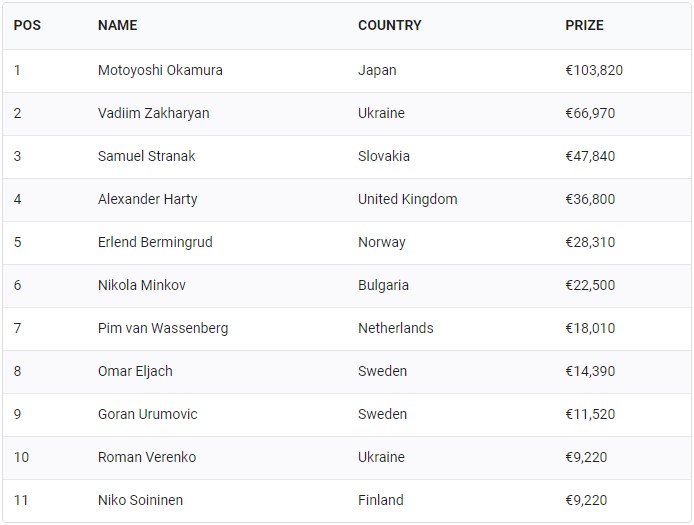Select the United Kingdom country cell
This screenshot has width=694, height=525.
click(x=407, y=200)
